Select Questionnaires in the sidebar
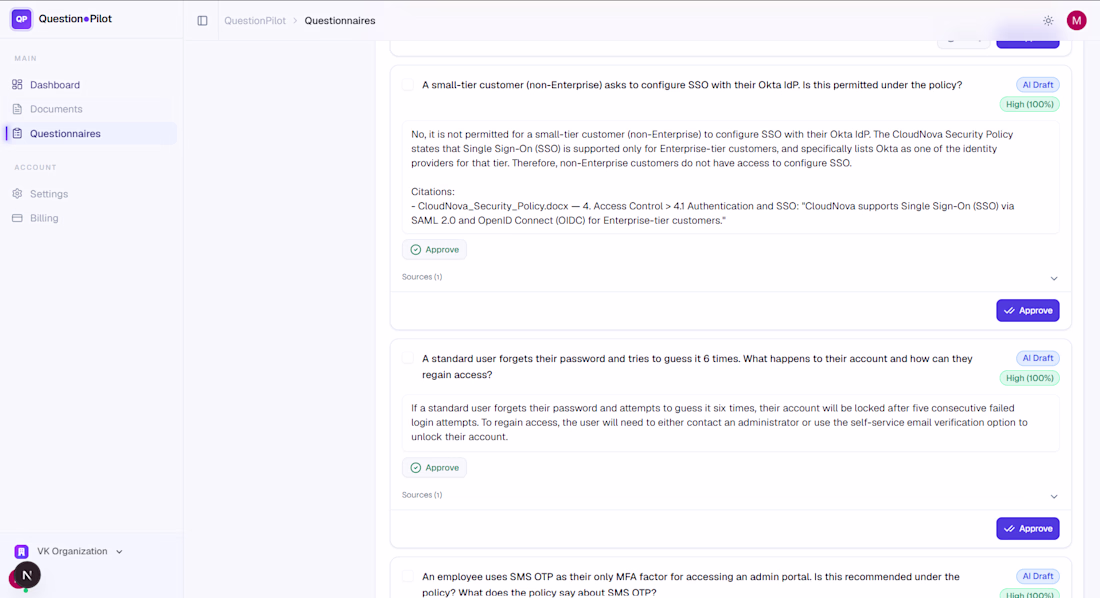This screenshot has width=1100, height=598. click(91, 133)
